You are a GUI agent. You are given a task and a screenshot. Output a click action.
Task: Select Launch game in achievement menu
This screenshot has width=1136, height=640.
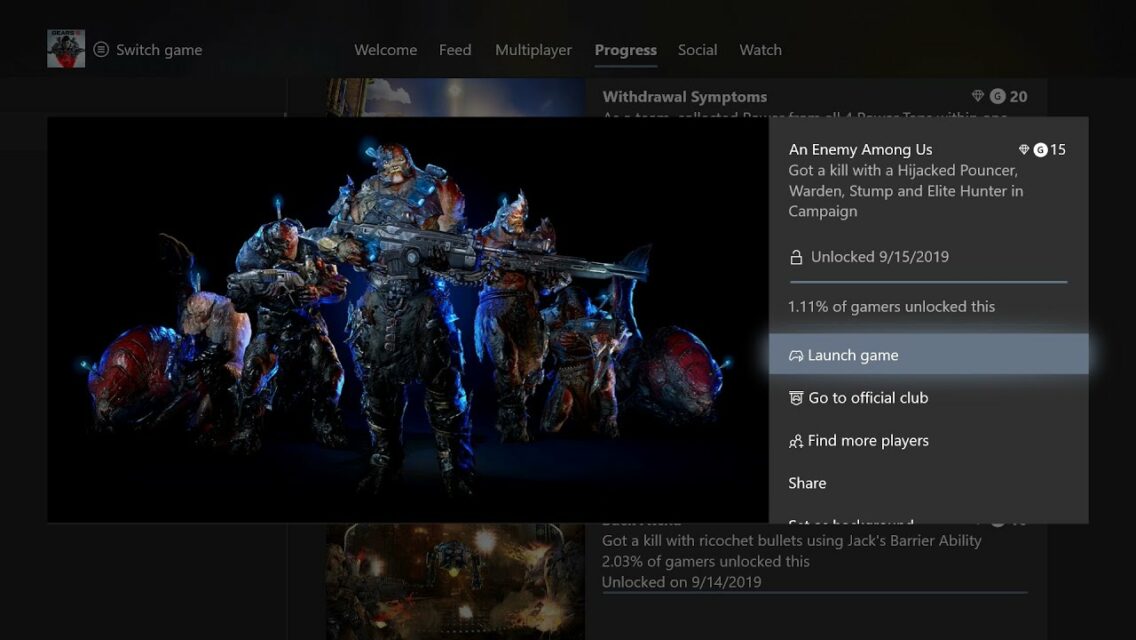[x=928, y=354]
